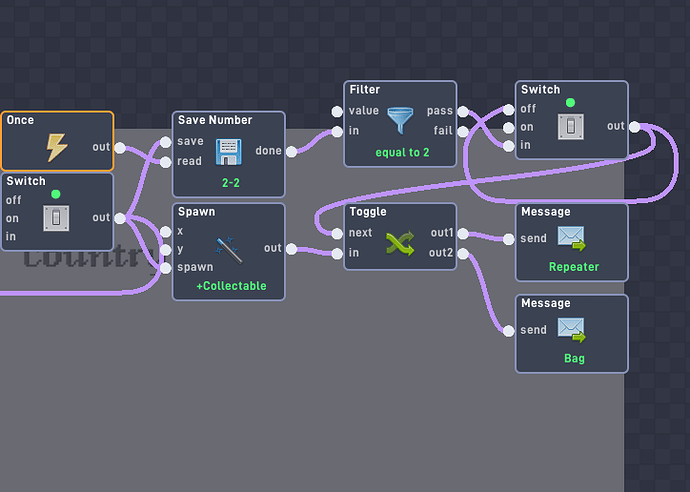Click the '2-2' label on Save Number

(229, 184)
